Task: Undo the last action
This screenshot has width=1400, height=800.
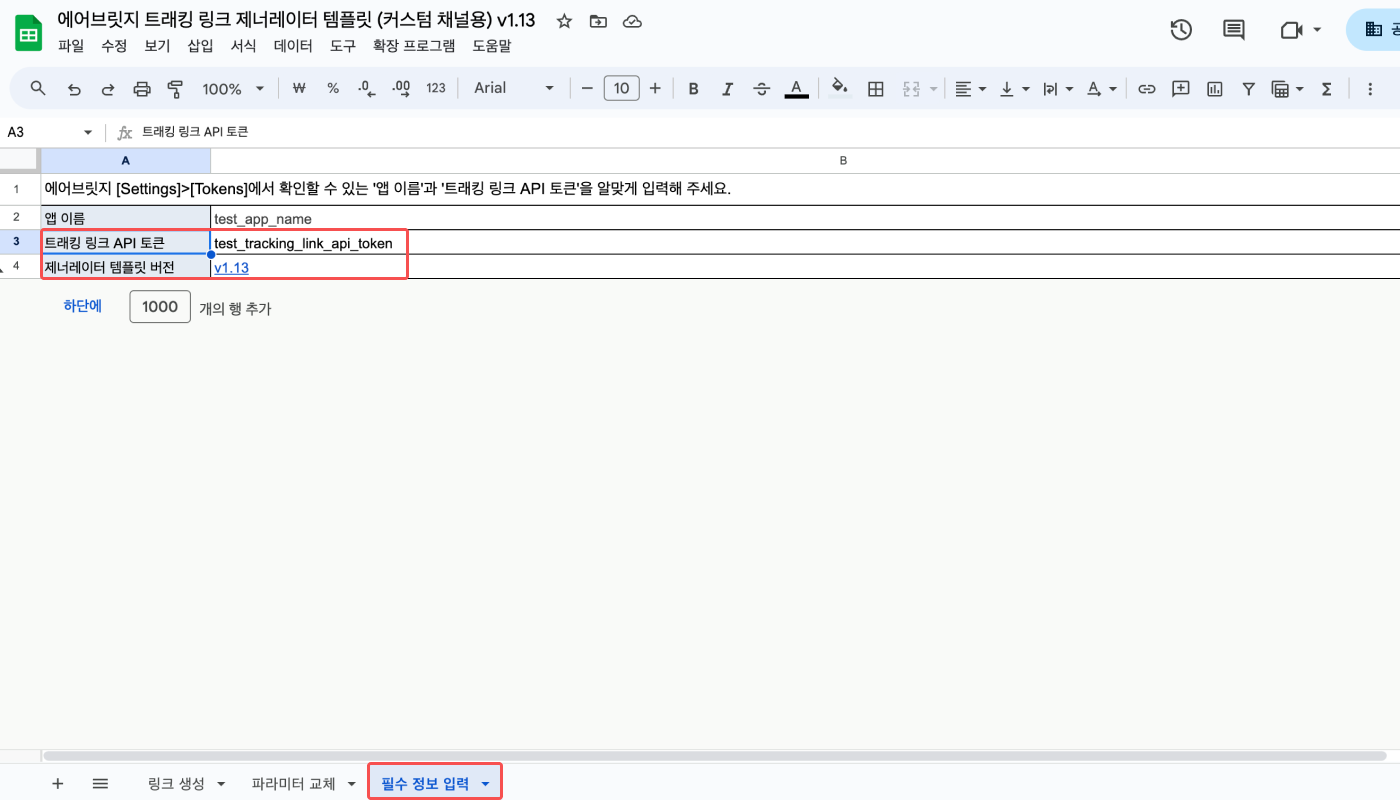Action: 74,88
